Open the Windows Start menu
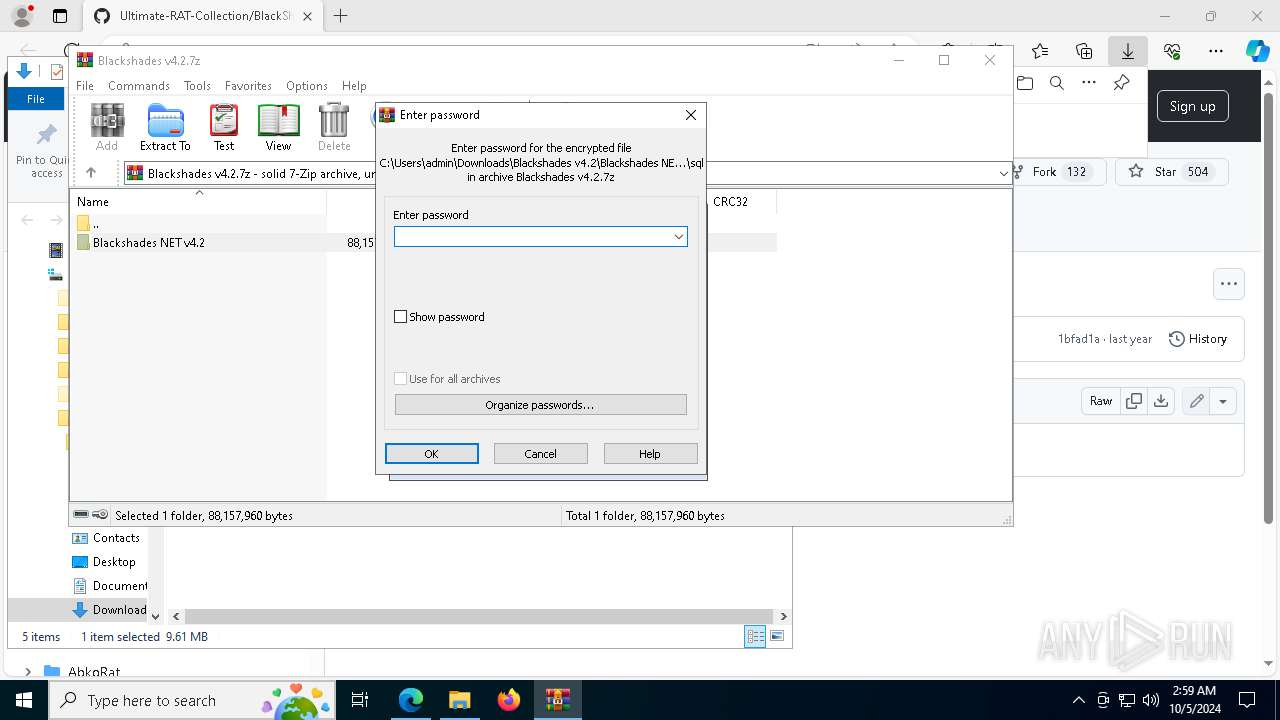Image resolution: width=1280 pixels, height=720 pixels. tap(24, 700)
